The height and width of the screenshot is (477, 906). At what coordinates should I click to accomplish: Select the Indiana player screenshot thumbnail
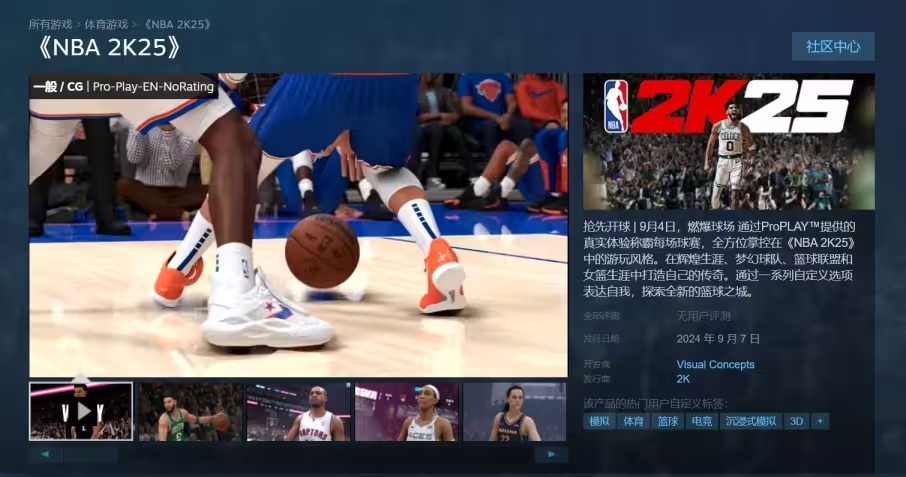[x=514, y=412]
